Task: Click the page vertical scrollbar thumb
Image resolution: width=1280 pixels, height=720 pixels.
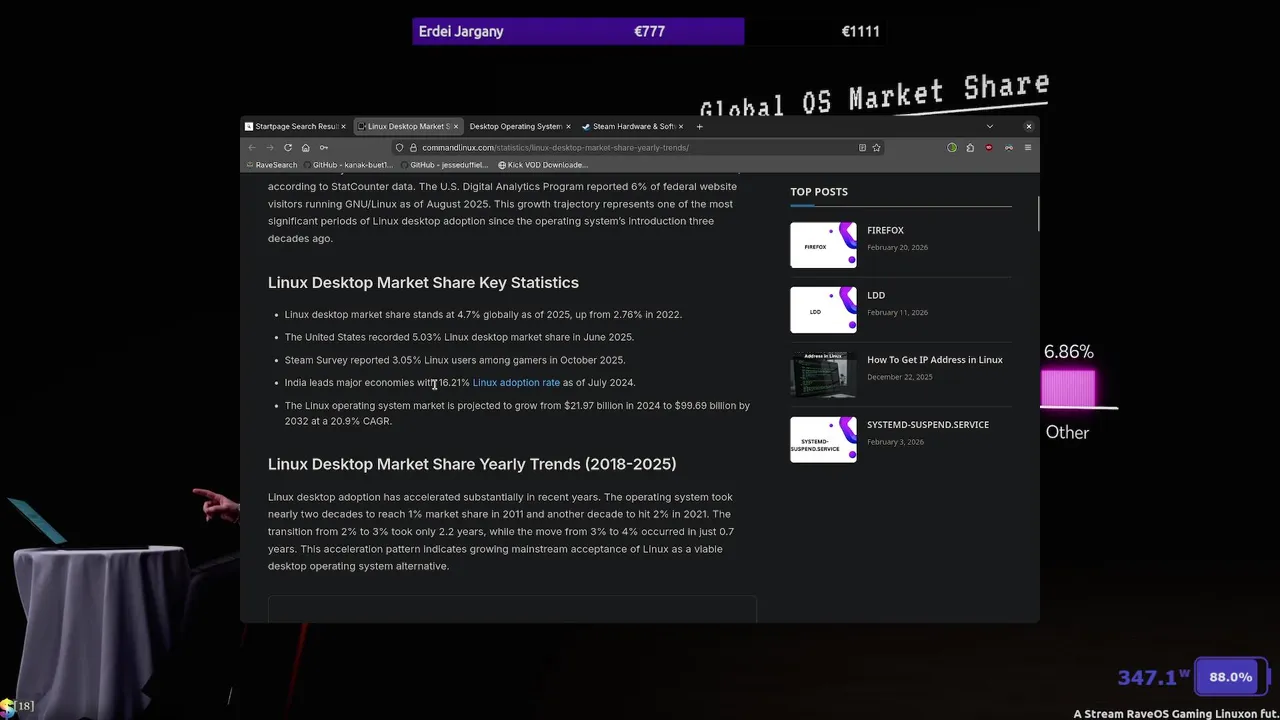Action: pos(1038,213)
